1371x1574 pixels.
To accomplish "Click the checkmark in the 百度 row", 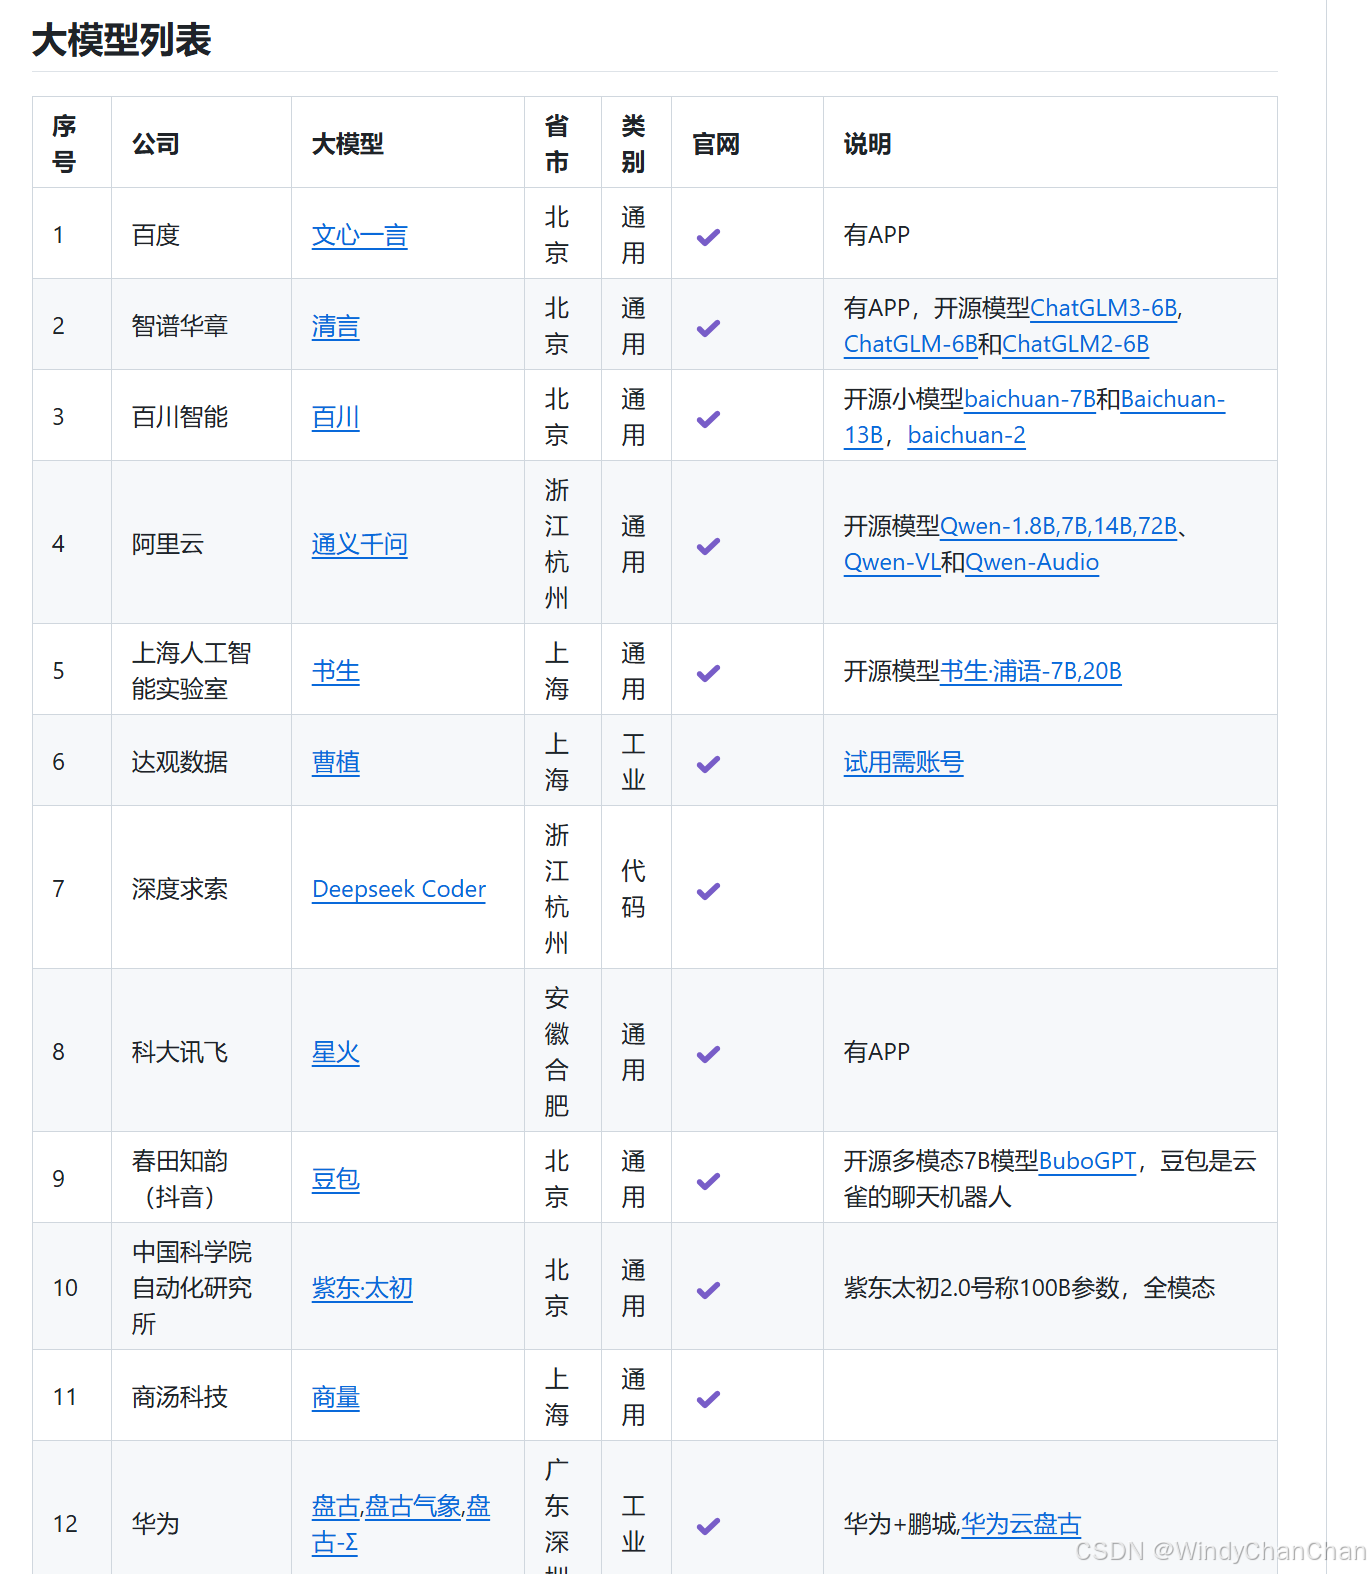I will 708,237.
